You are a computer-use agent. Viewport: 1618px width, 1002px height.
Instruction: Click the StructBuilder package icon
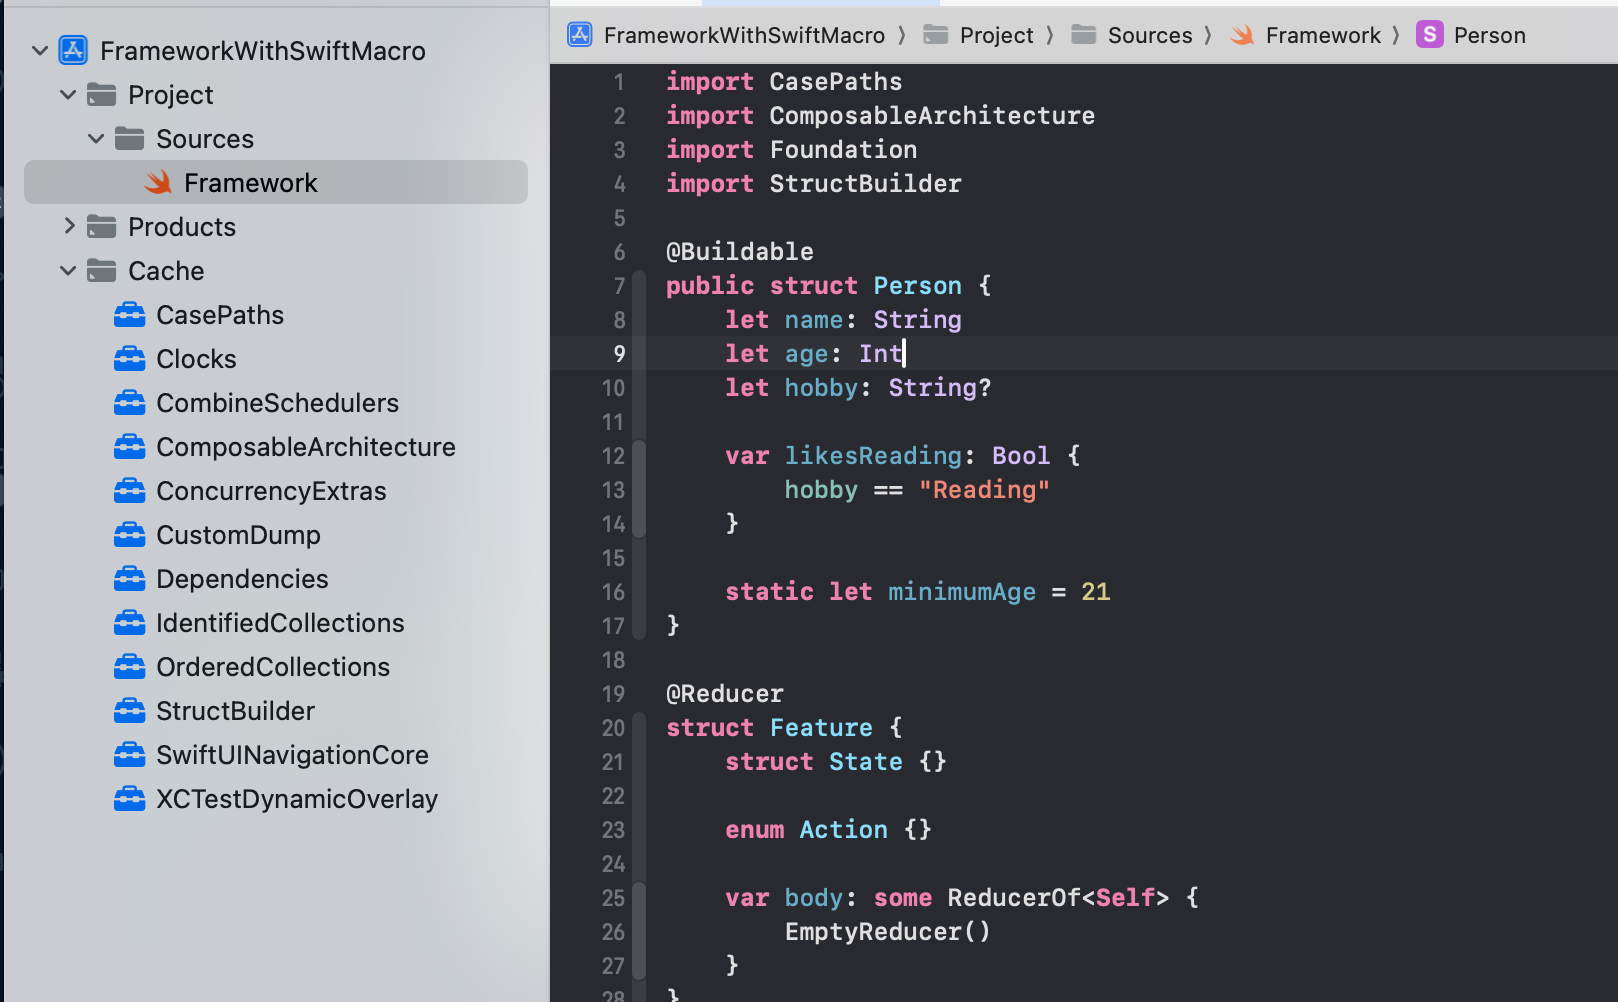tap(130, 710)
